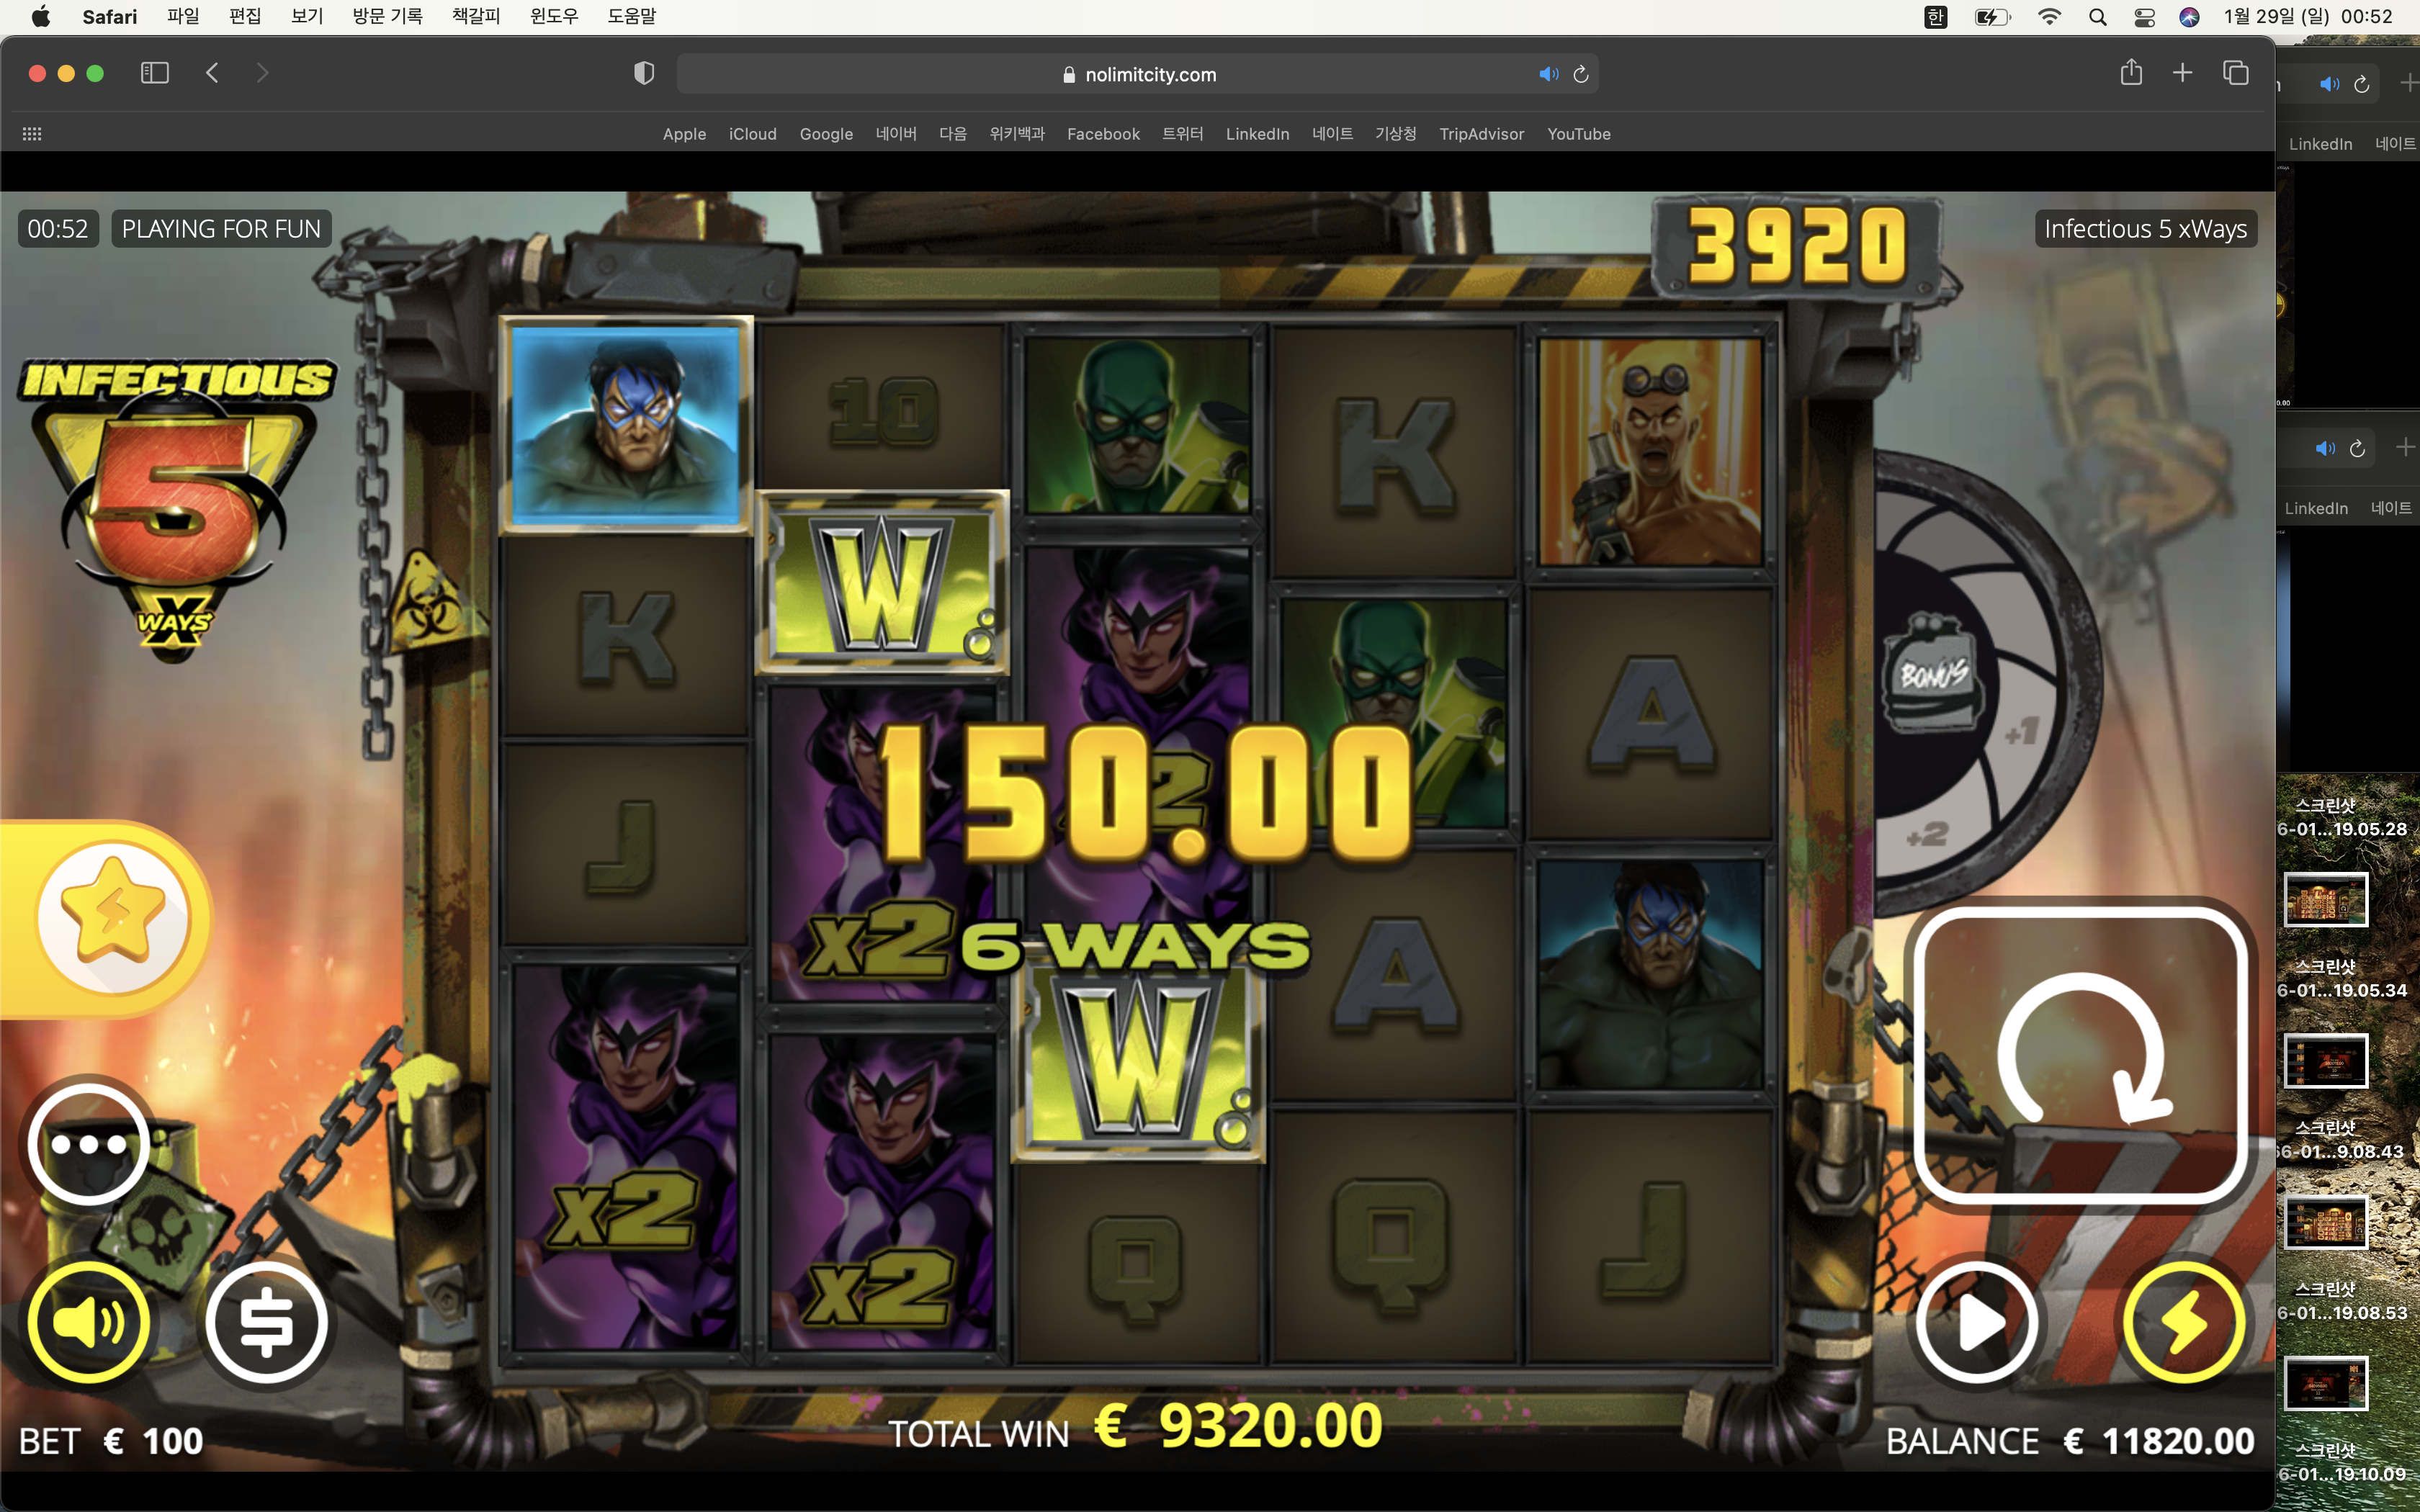Viewport: 2420px width, 1512px height.
Task: Click the Infectious 5 xWays title label
Action: (2145, 229)
